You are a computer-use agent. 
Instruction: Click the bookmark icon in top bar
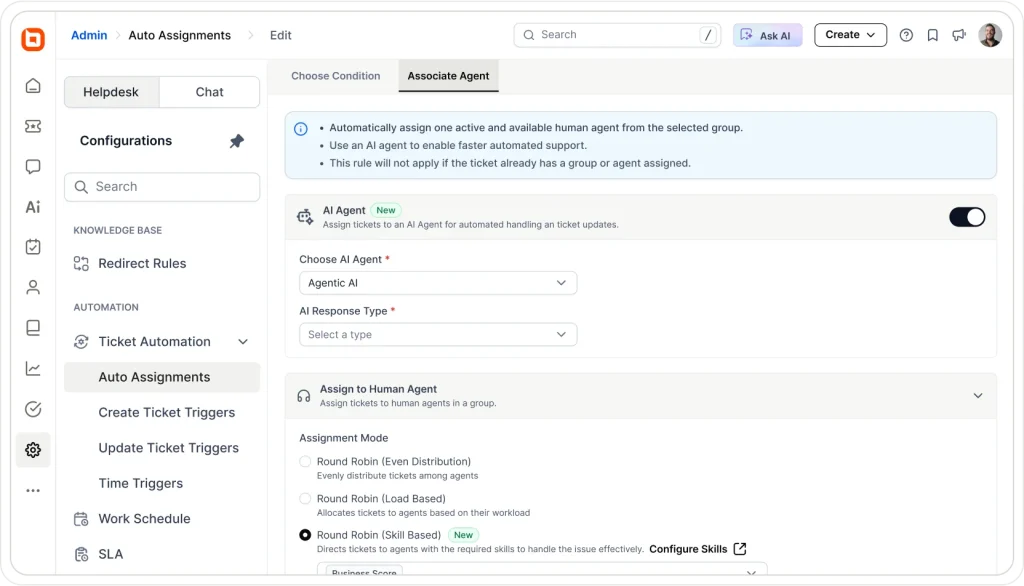pyautogui.click(x=933, y=35)
